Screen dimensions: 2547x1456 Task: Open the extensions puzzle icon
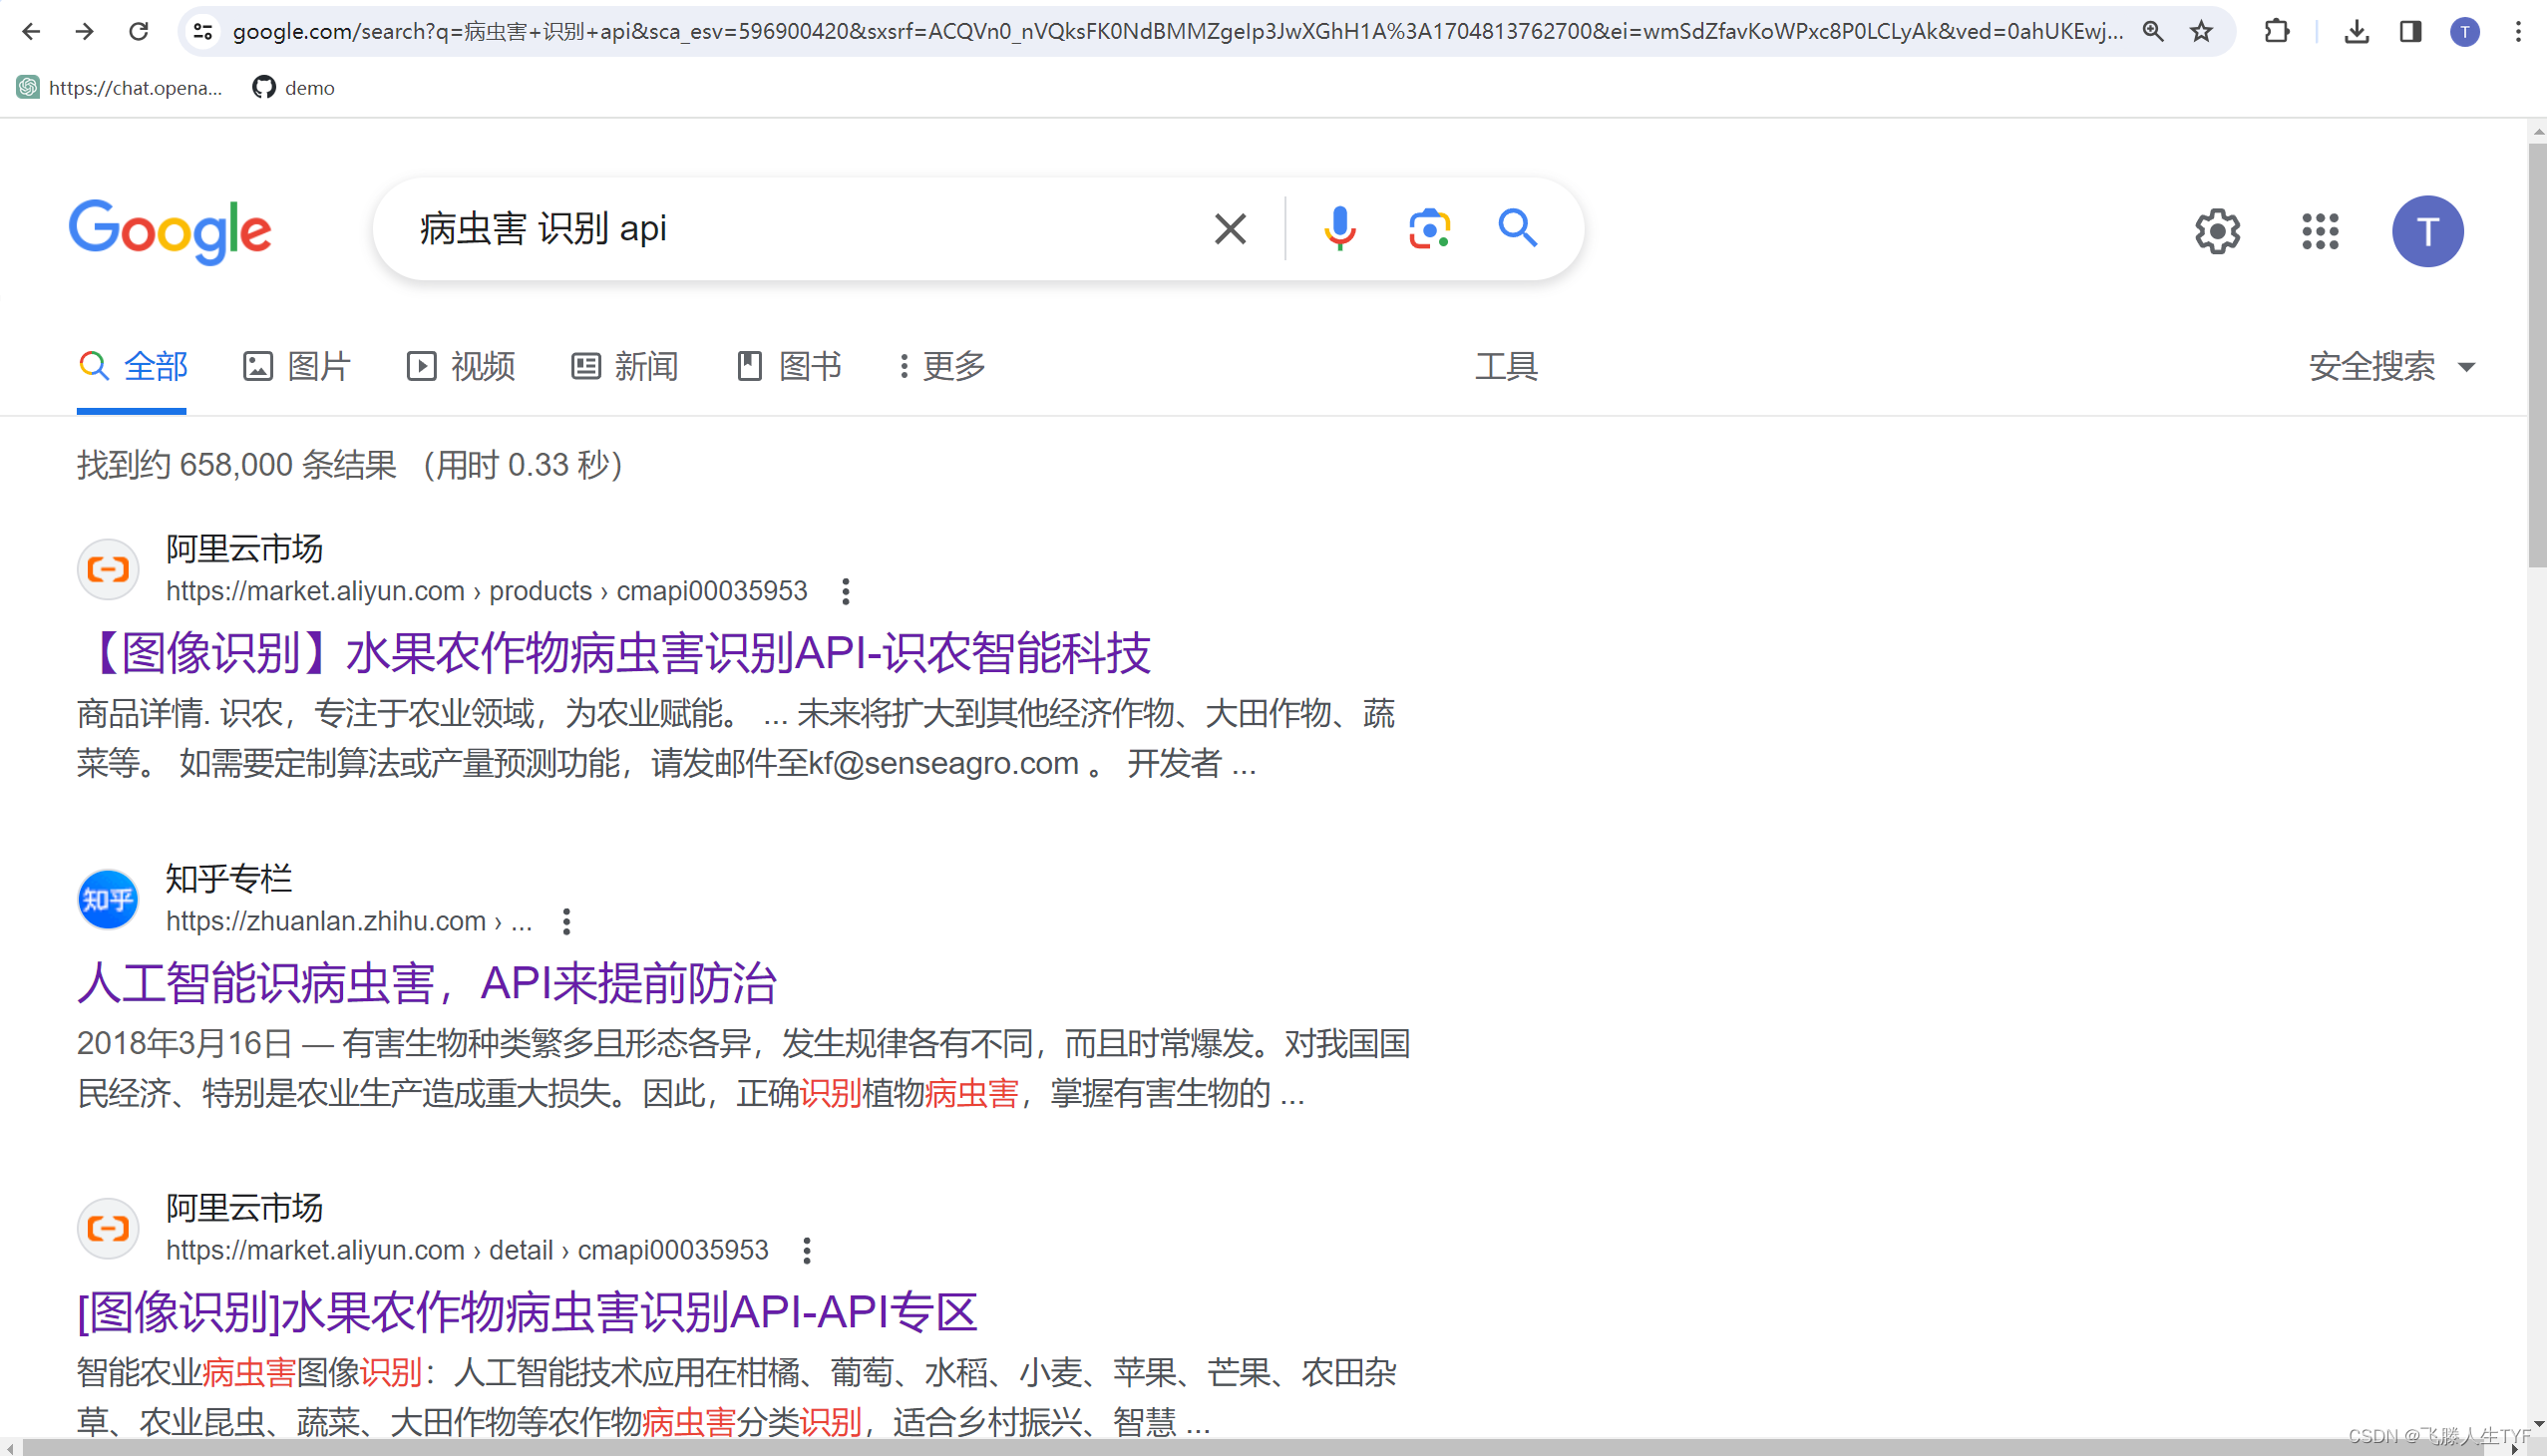coord(2277,31)
